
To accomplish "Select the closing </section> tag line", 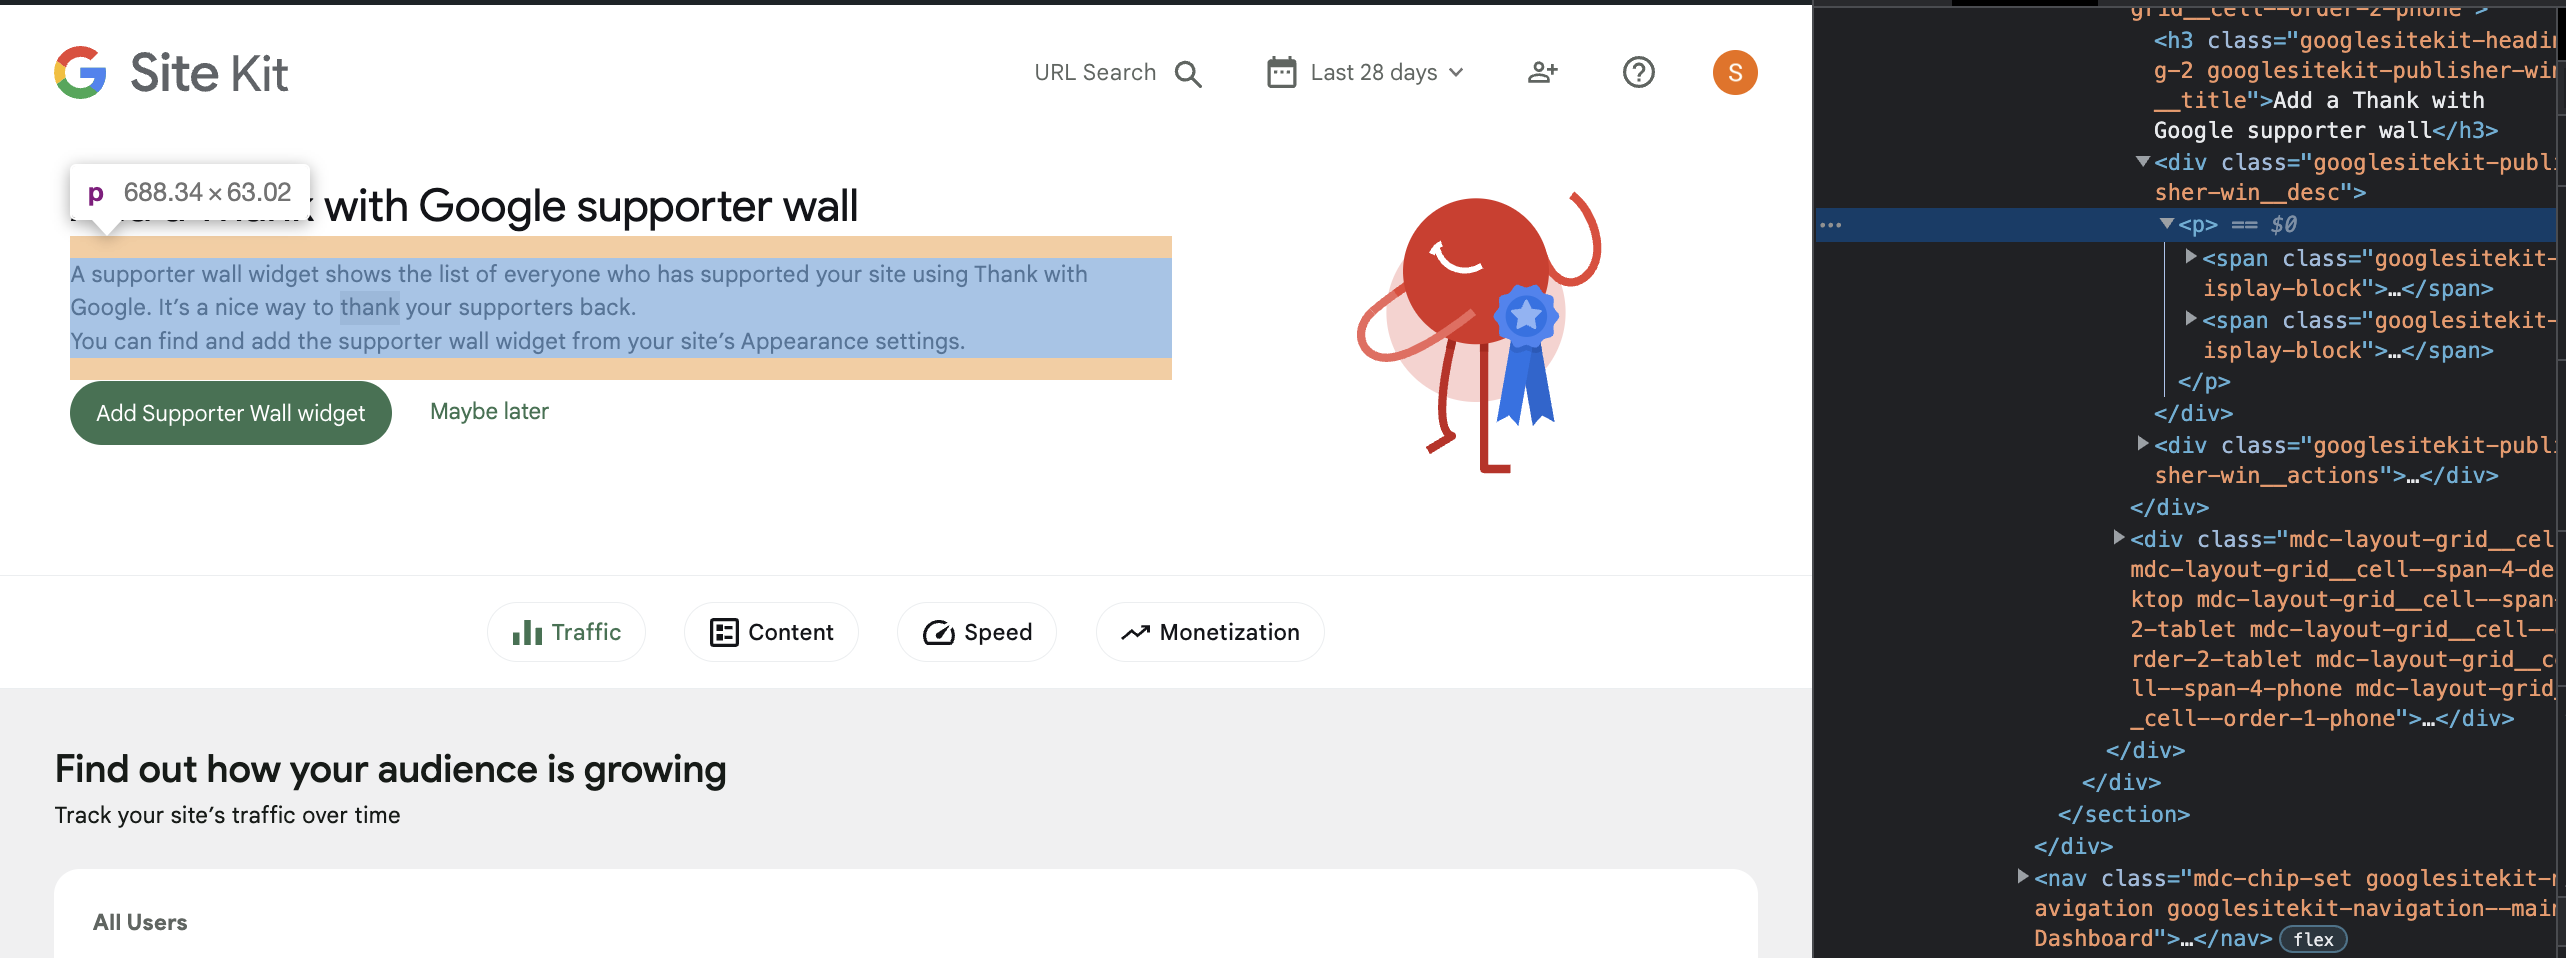I will coord(2123,814).
